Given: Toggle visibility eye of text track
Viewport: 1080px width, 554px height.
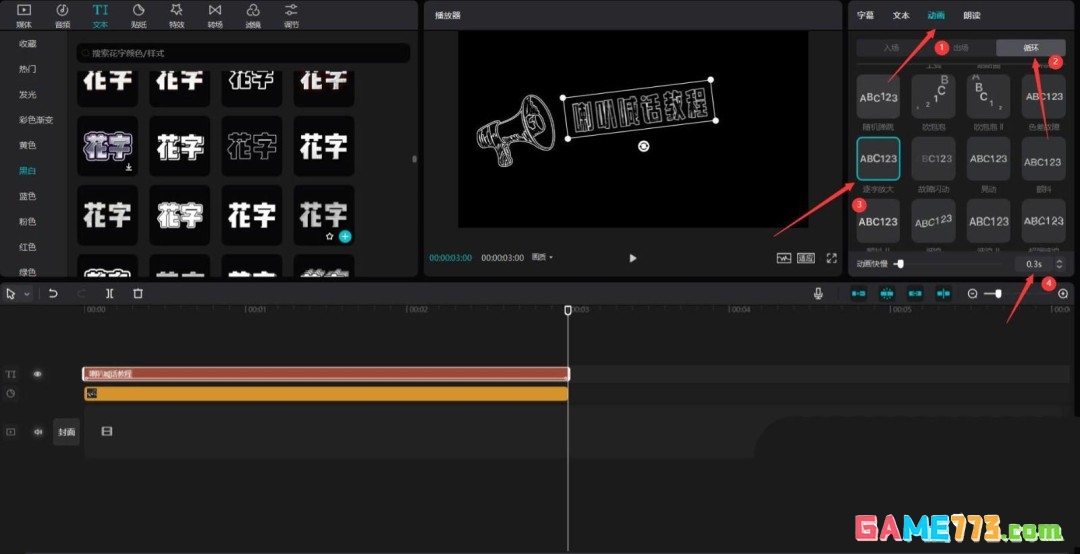Looking at the screenshot, I should click(x=37, y=374).
